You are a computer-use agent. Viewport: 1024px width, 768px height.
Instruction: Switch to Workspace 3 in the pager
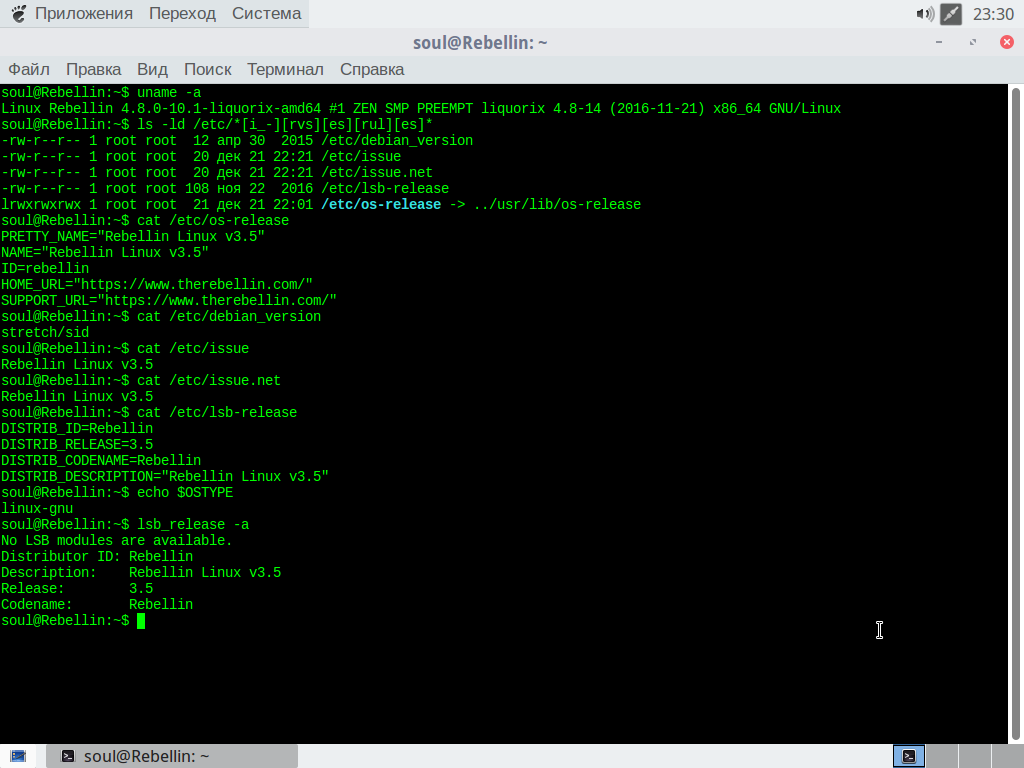974,756
